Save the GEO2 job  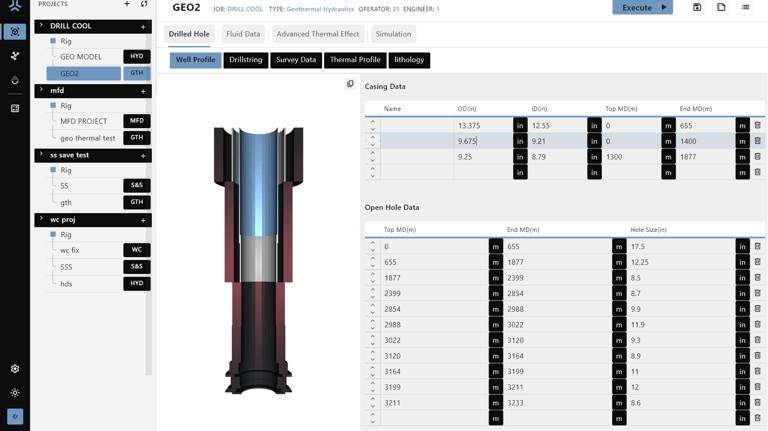697,7
